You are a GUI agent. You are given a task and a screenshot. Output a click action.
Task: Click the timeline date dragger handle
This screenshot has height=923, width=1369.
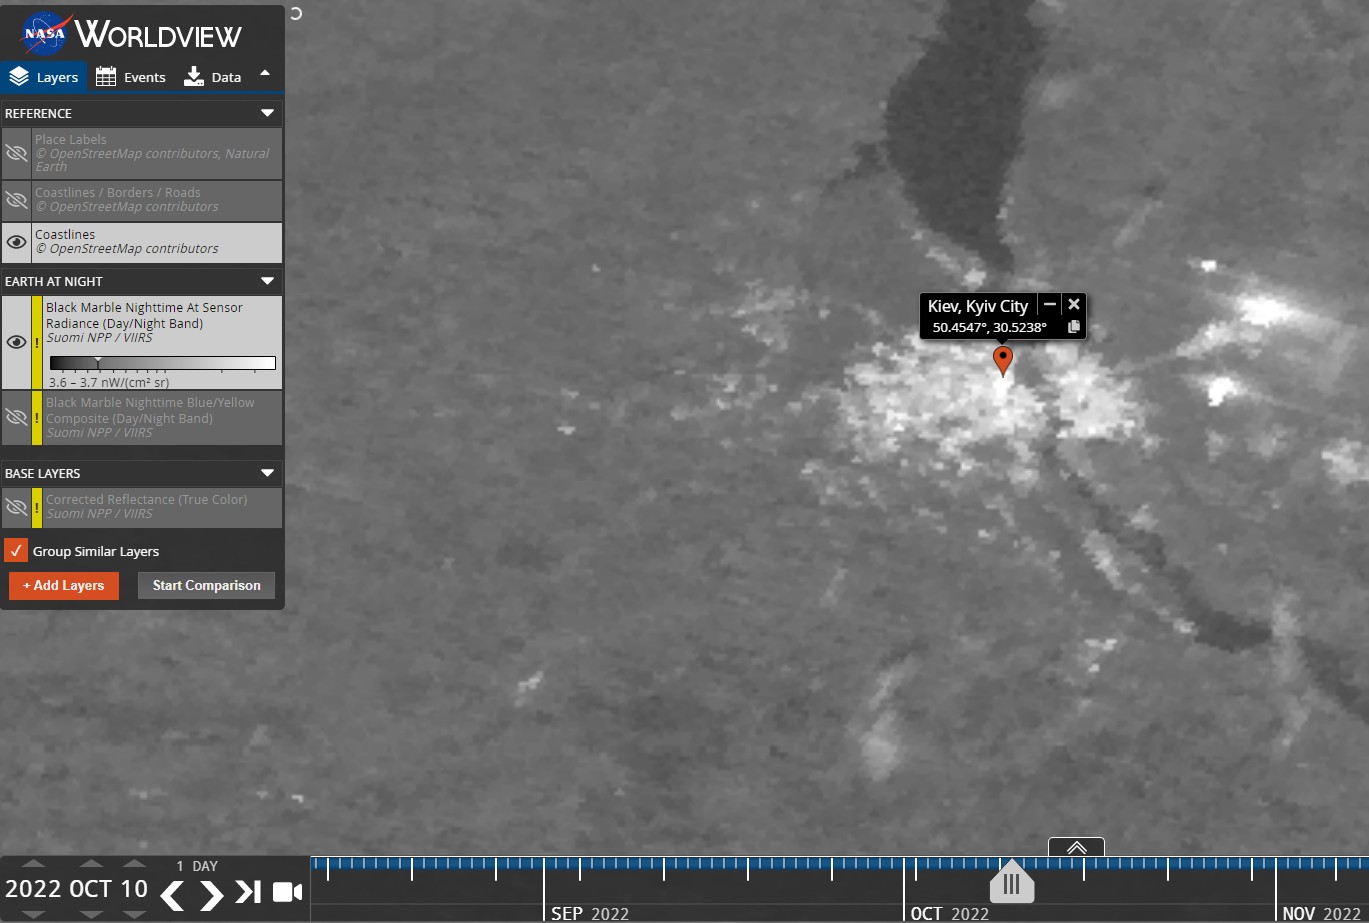point(1011,881)
